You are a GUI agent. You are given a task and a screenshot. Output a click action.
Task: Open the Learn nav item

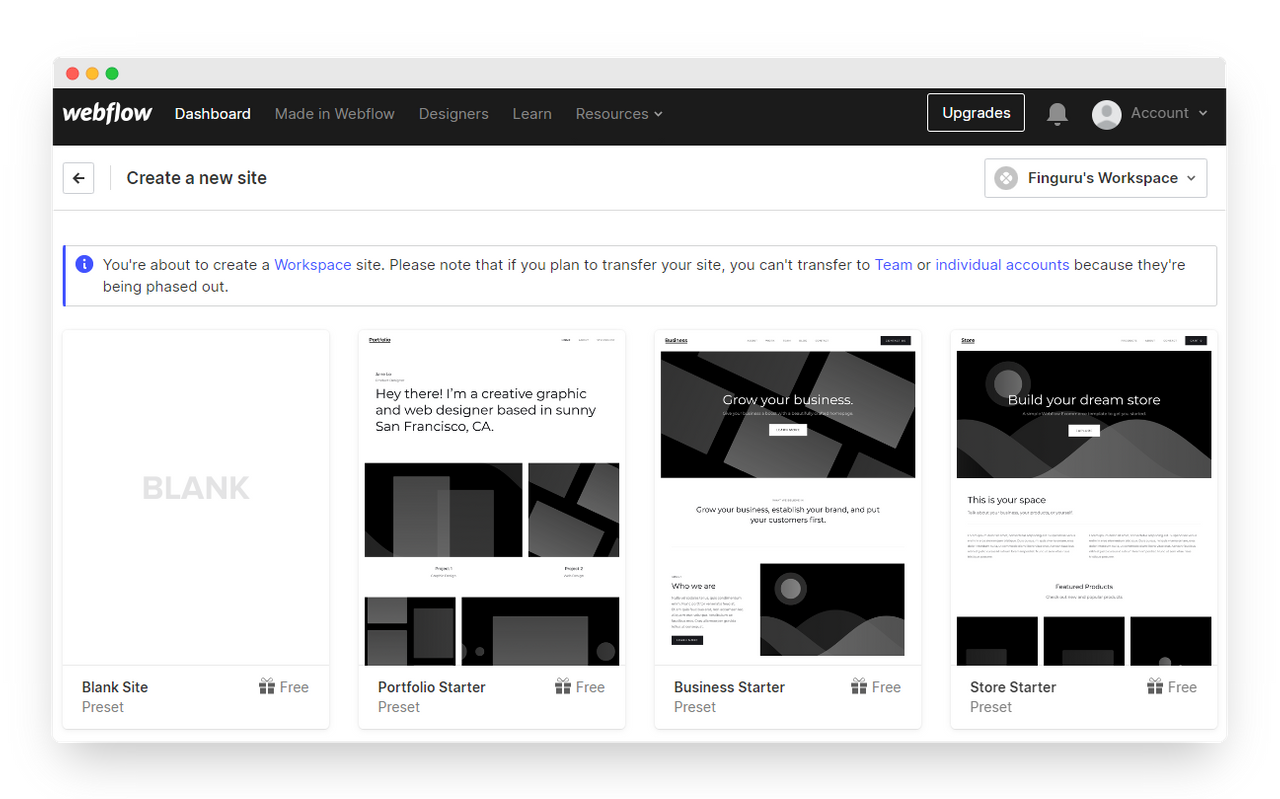(532, 114)
